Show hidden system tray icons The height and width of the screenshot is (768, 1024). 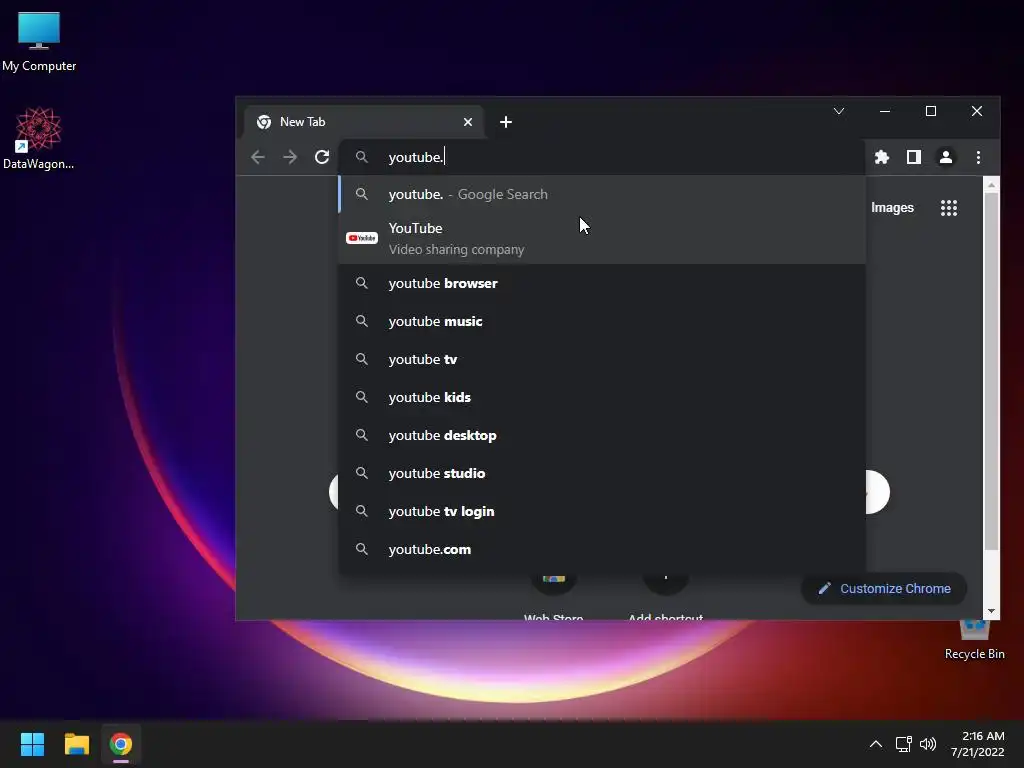pos(876,744)
